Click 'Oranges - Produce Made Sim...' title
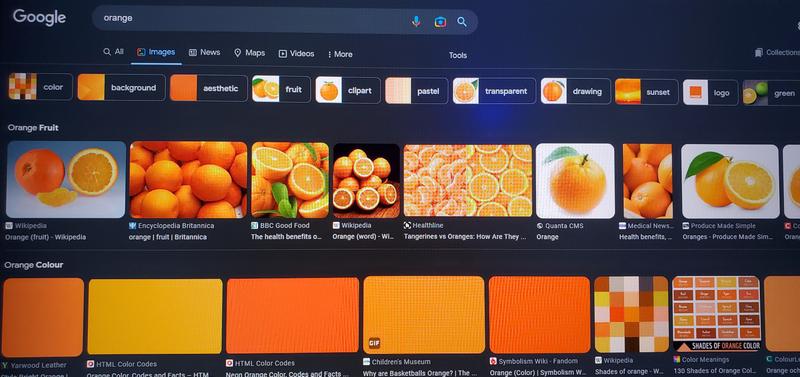800x377 pixels. tap(728, 237)
